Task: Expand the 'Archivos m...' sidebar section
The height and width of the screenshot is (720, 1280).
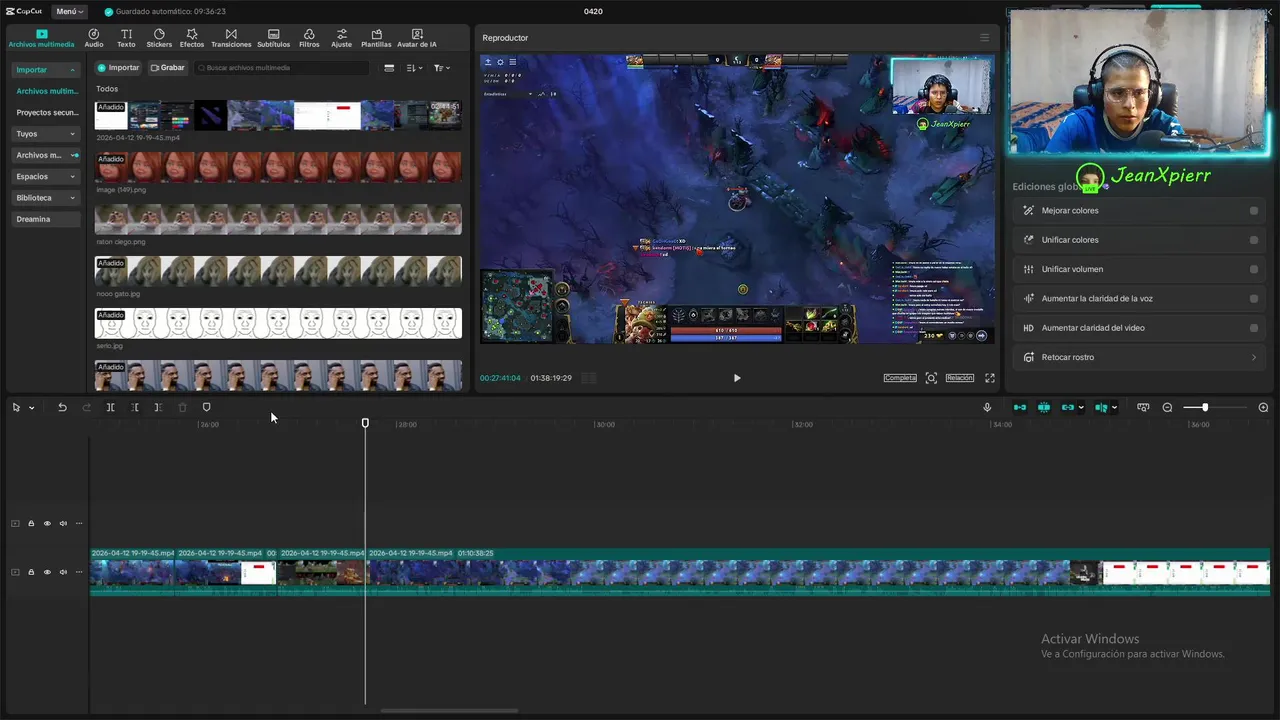Action: coord(45,155)
